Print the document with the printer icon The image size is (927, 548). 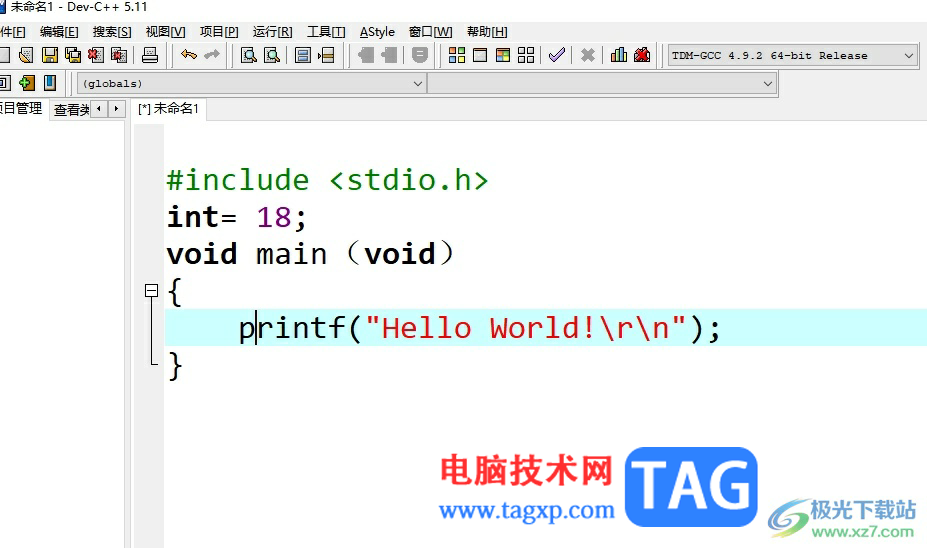[150, 56]
